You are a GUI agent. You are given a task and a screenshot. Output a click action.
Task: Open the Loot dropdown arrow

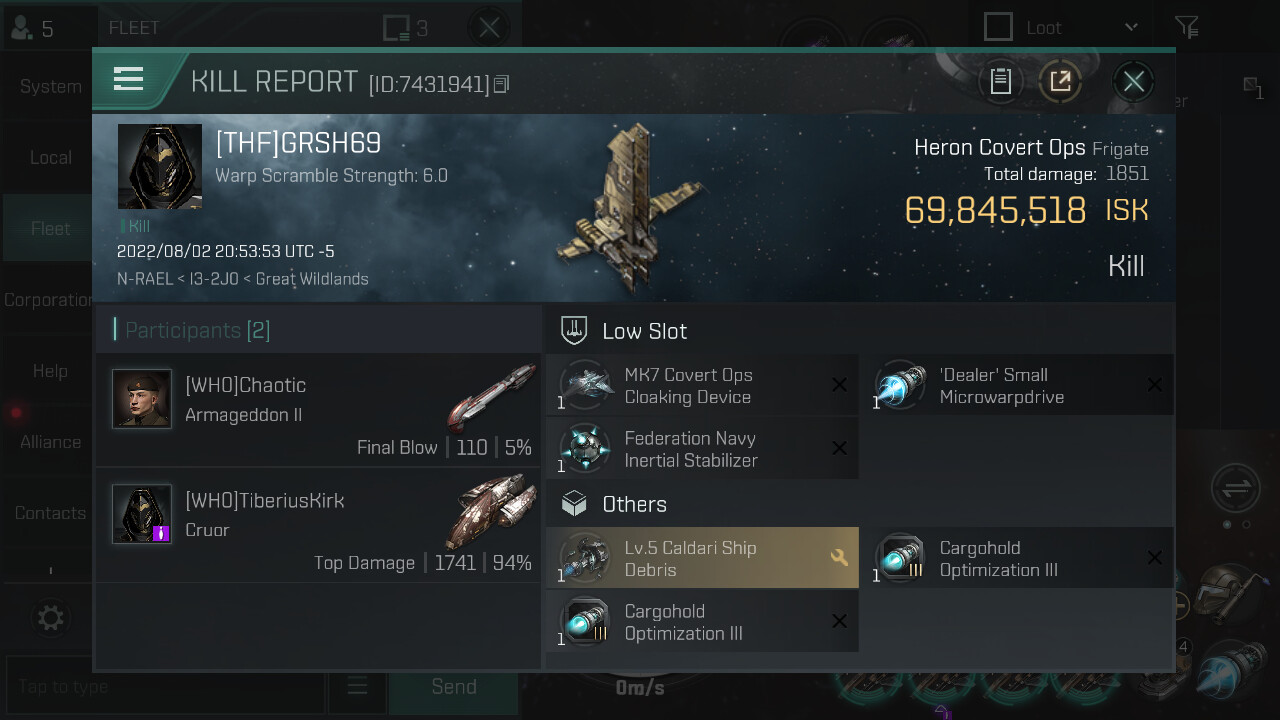click(x=1131, y=27)
